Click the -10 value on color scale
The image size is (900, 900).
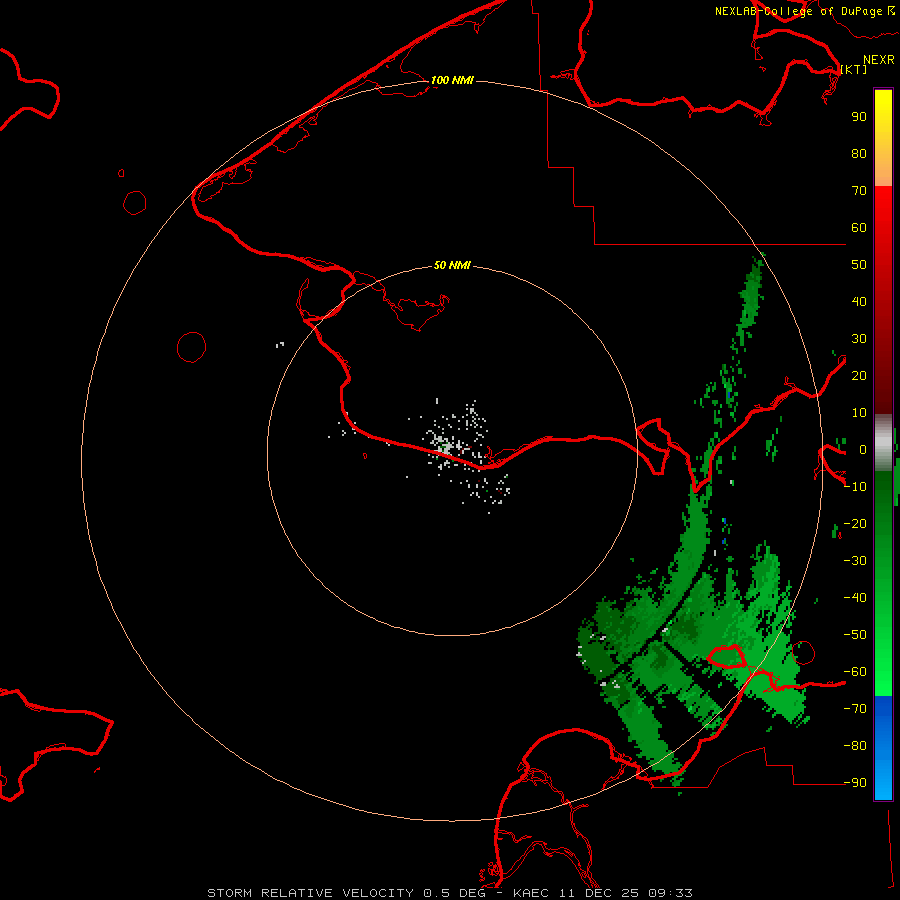tap(855, 487)
